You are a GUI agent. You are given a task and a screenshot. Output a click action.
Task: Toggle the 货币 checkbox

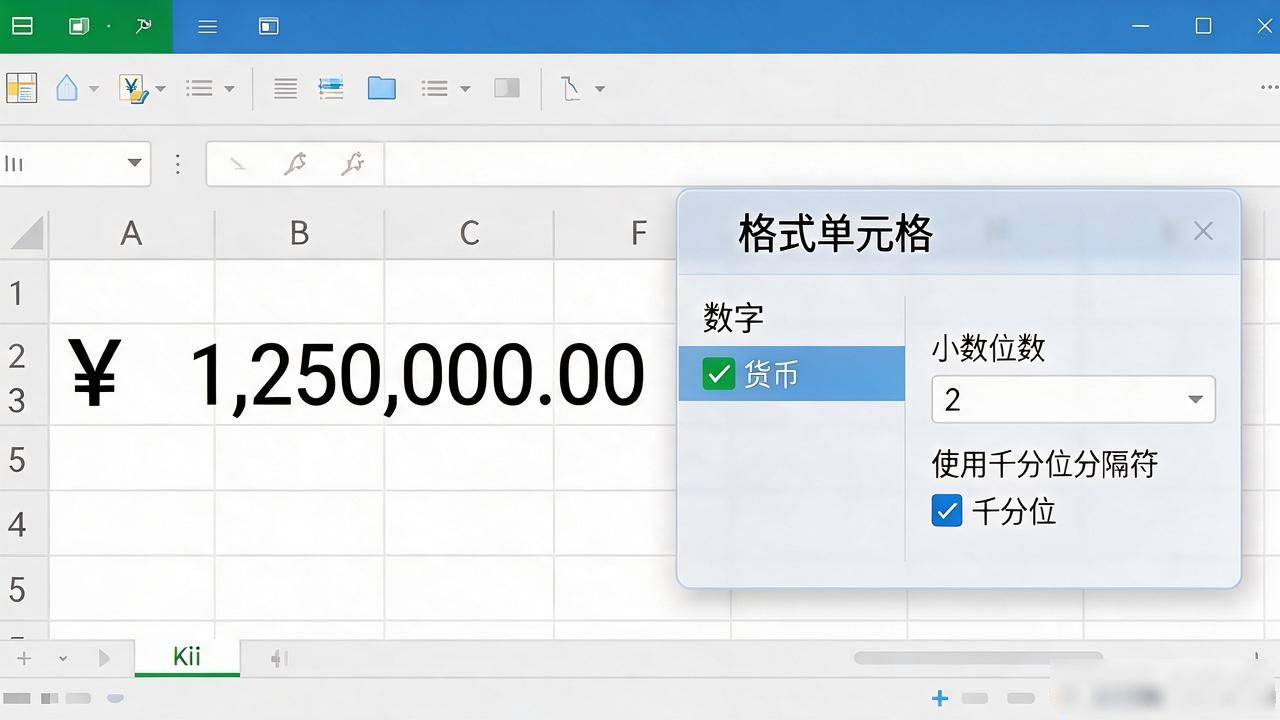(718, 374)
